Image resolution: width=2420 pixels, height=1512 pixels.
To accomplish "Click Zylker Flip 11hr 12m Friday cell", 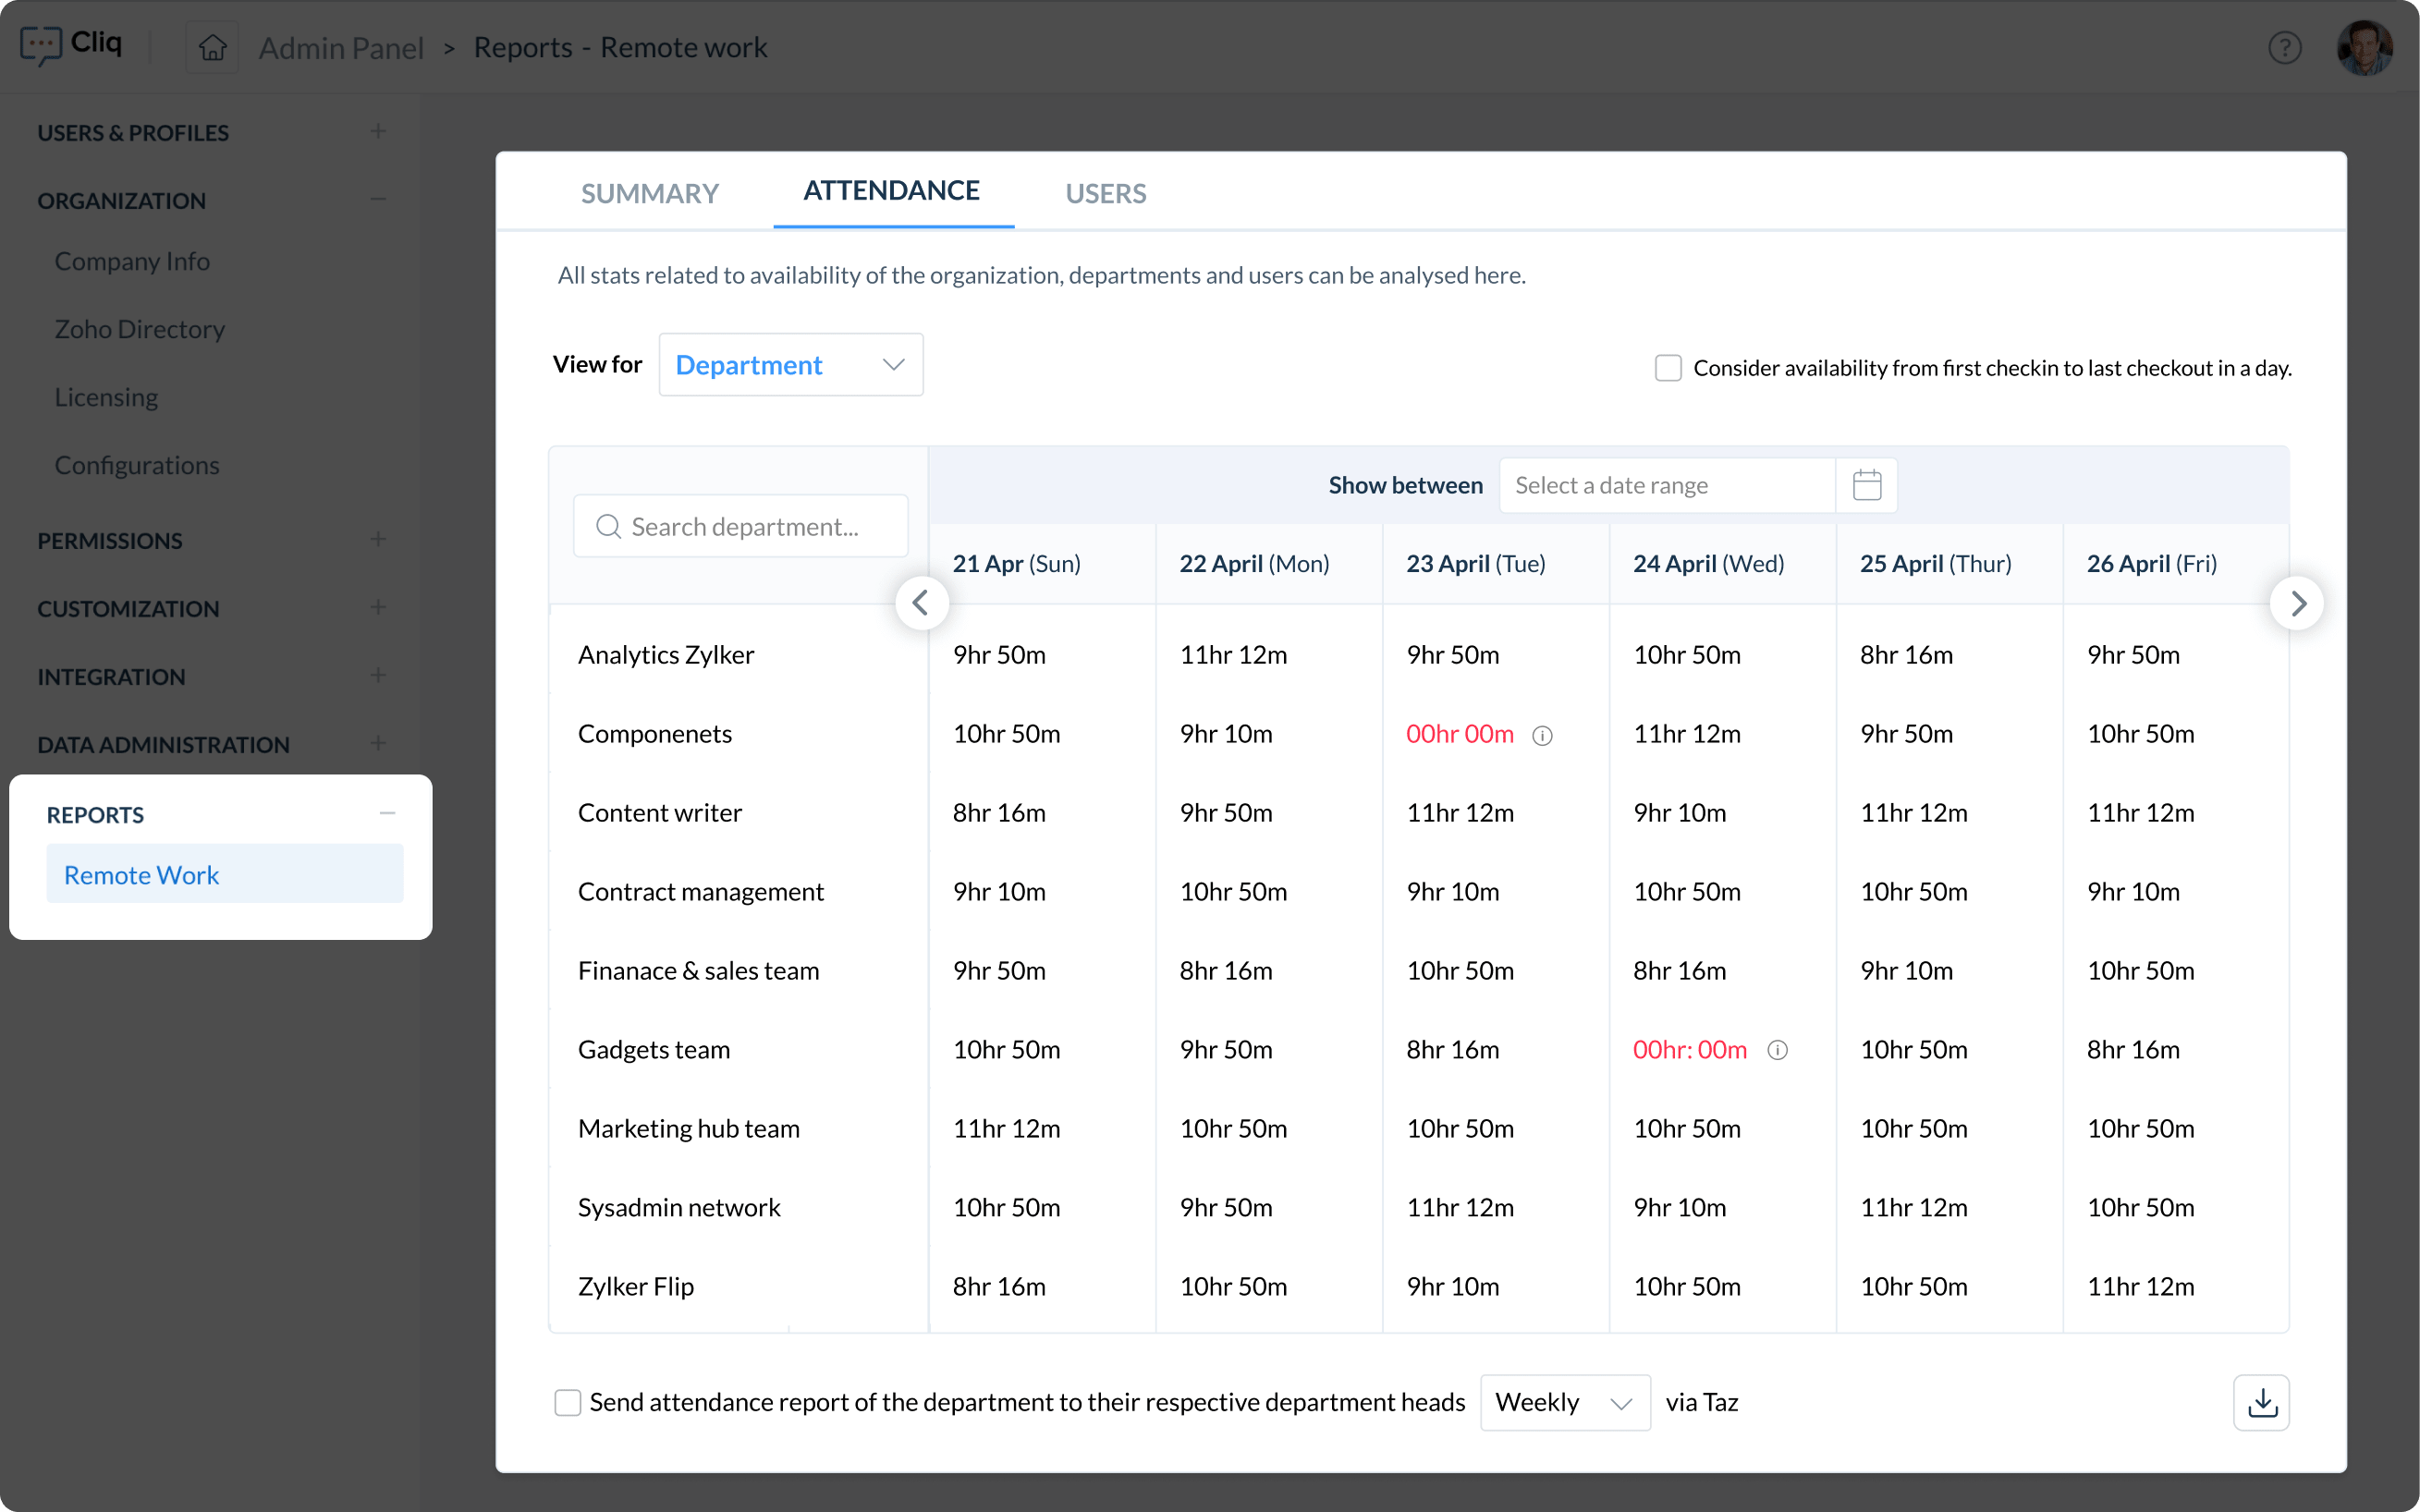I will point(2140,1287).
